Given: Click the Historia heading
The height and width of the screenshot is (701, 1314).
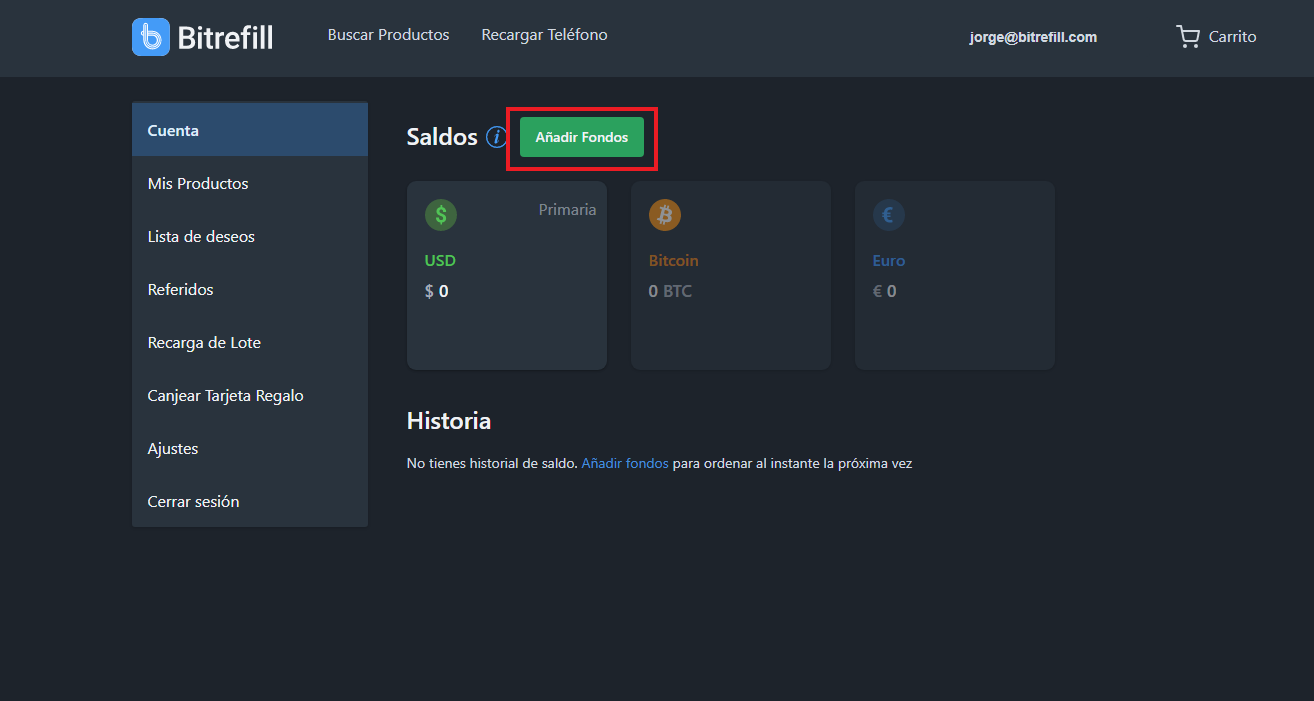Looking at the screenshot, I should click(449, 421).
